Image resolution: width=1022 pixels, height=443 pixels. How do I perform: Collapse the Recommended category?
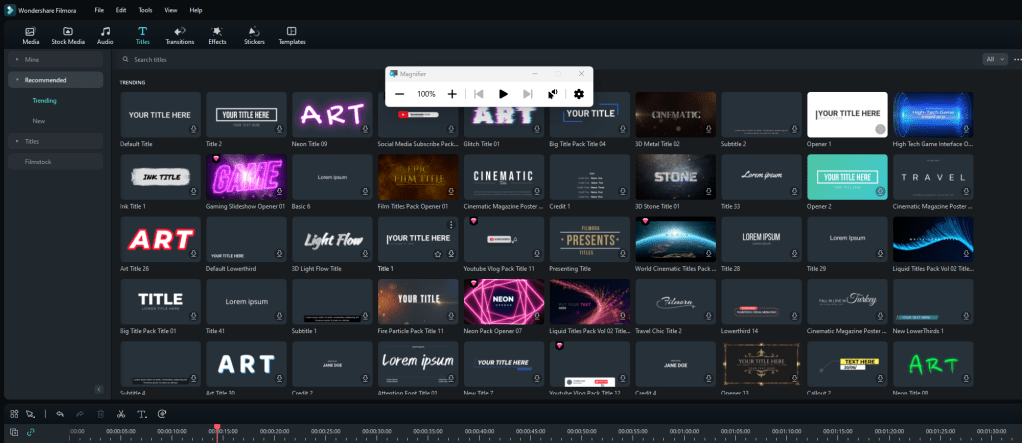pyautogui.click(x=55, y=80)
